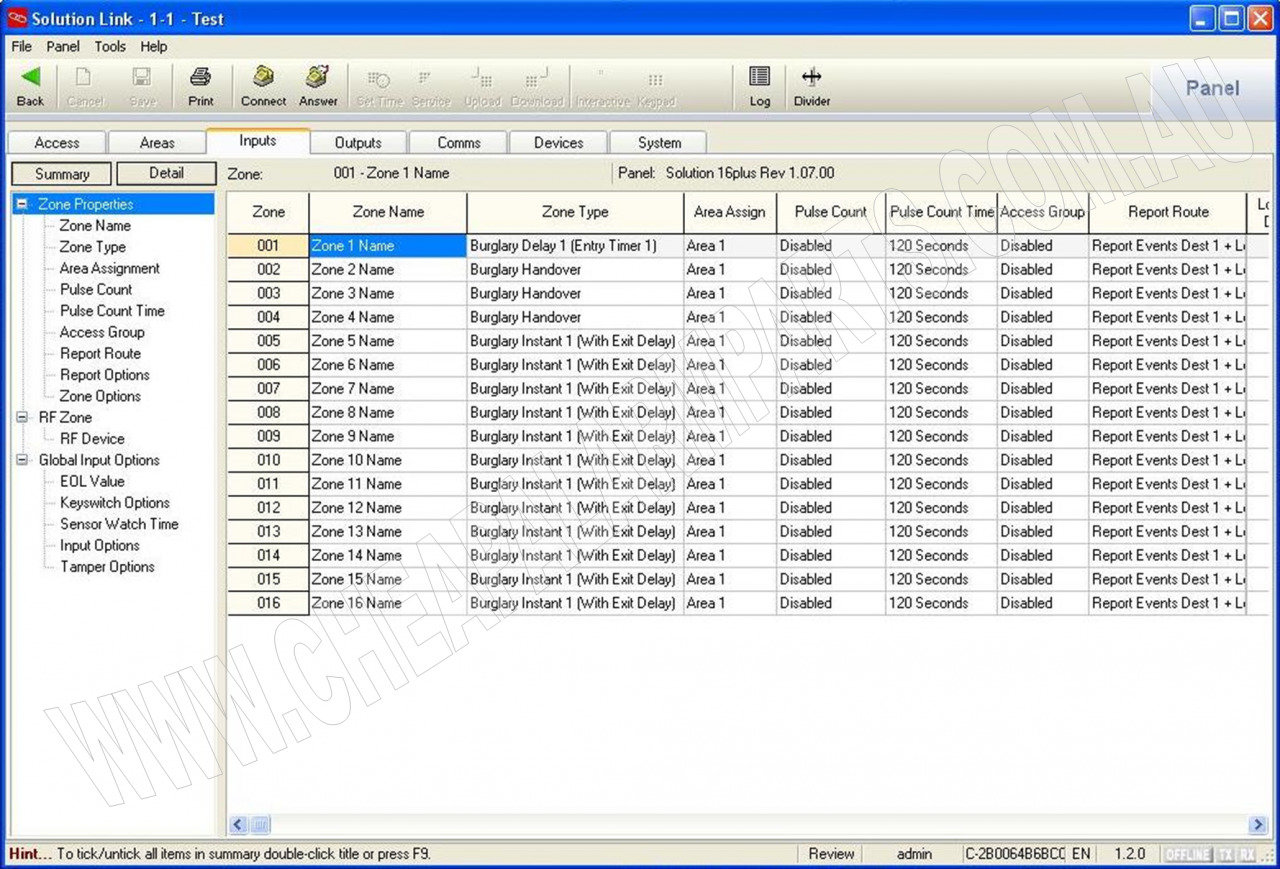Switch to the Access tab
Image resolution: width=1280 pixels, height=869 pixels.
point(57,143)
